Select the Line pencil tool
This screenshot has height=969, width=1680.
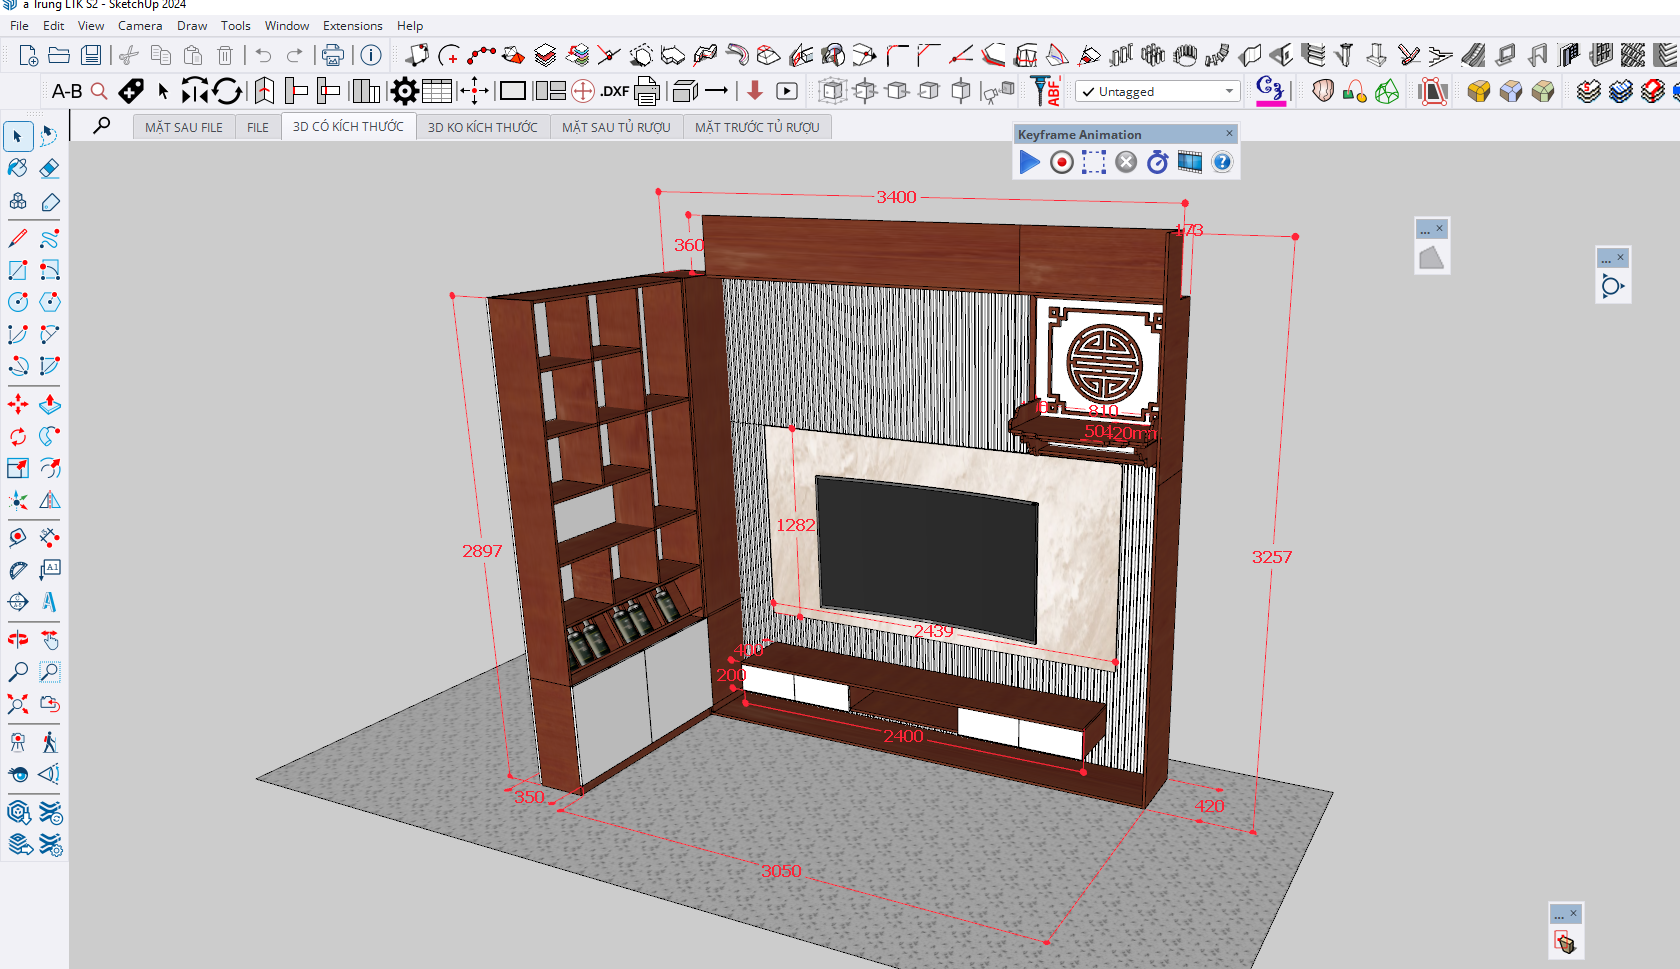(18, 239)
